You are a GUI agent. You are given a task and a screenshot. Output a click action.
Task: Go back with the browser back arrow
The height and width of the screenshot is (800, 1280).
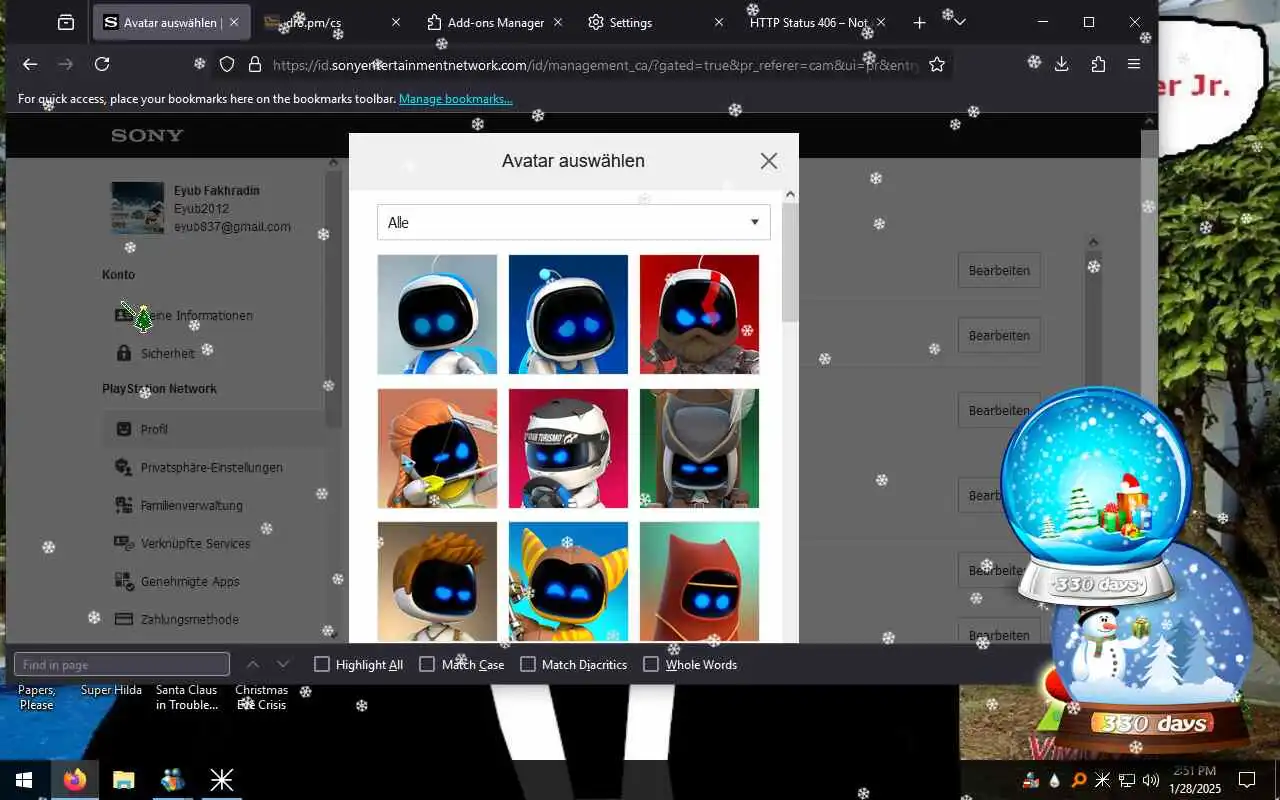30,64
